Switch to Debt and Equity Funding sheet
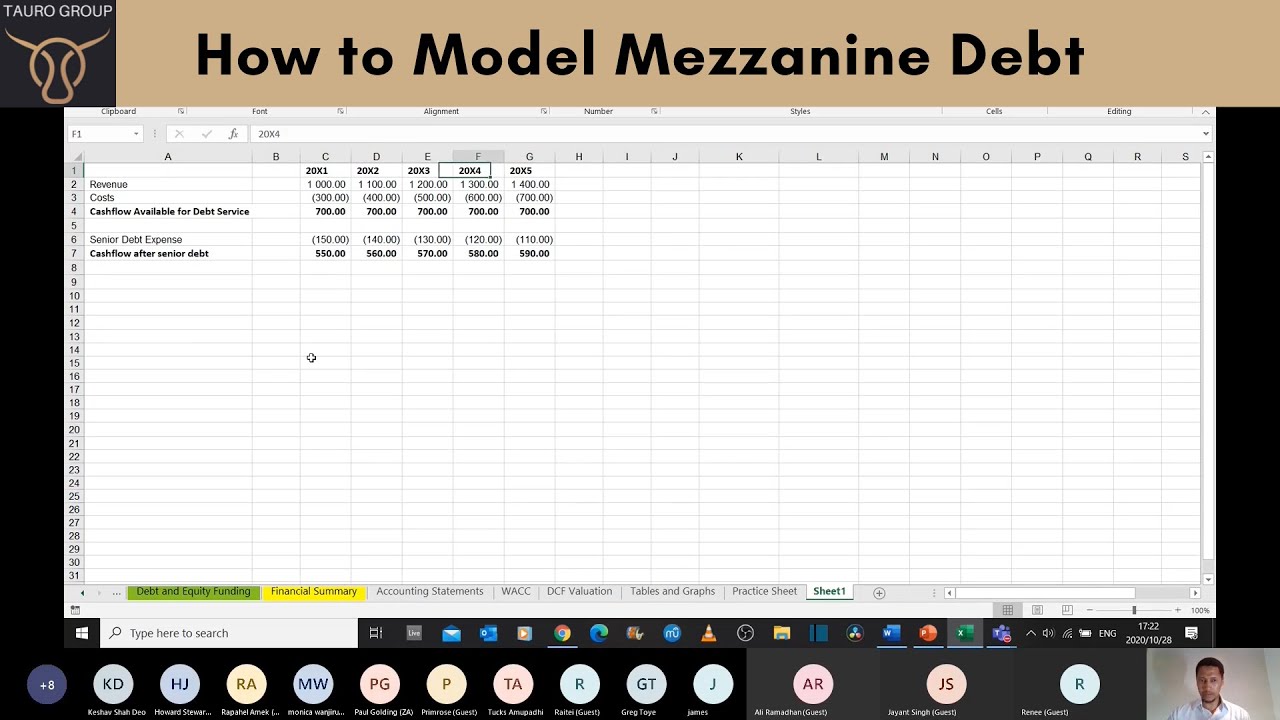This screenshot has height=720, width=1280. pos(193,592)
